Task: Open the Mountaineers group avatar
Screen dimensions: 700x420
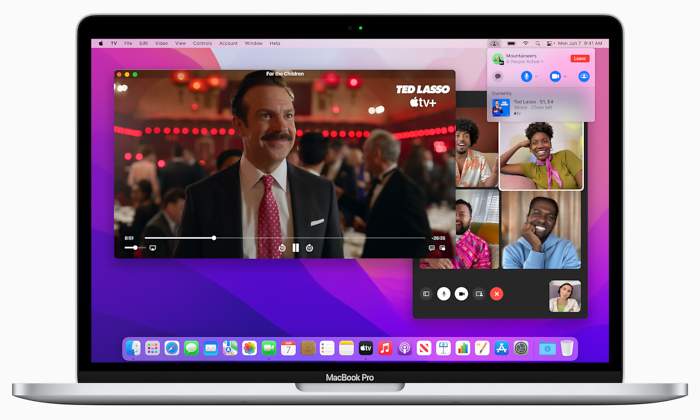Action: coord(498,58)
